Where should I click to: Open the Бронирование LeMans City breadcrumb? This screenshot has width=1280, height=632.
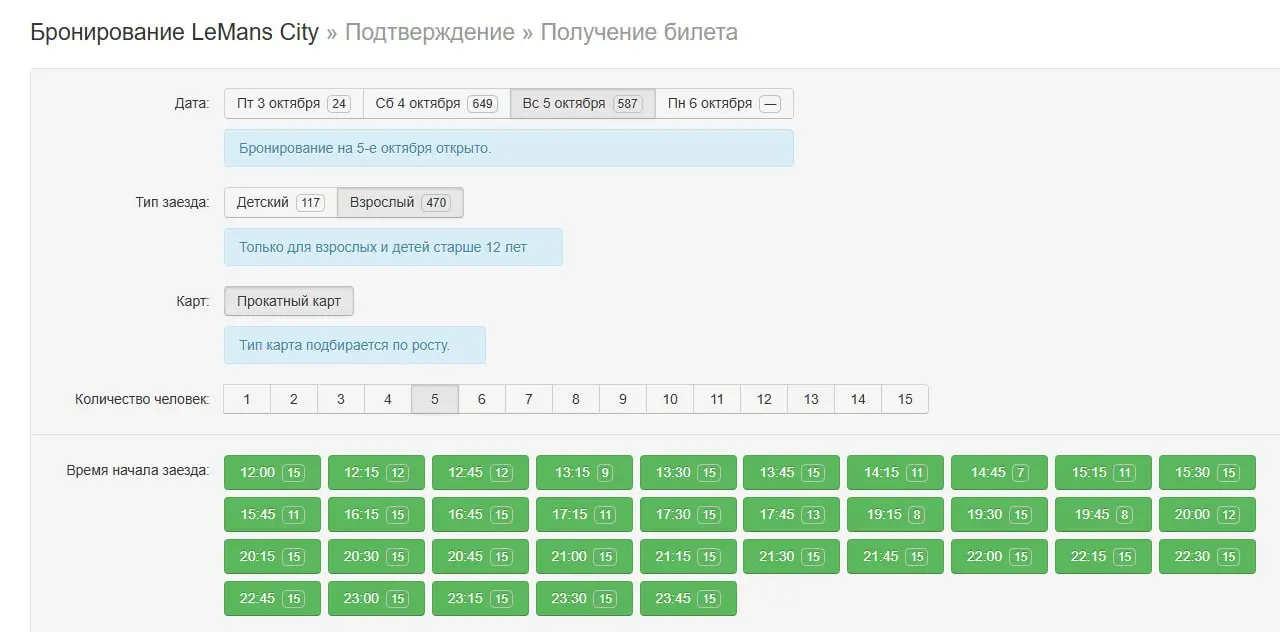[x=174, y=32]
